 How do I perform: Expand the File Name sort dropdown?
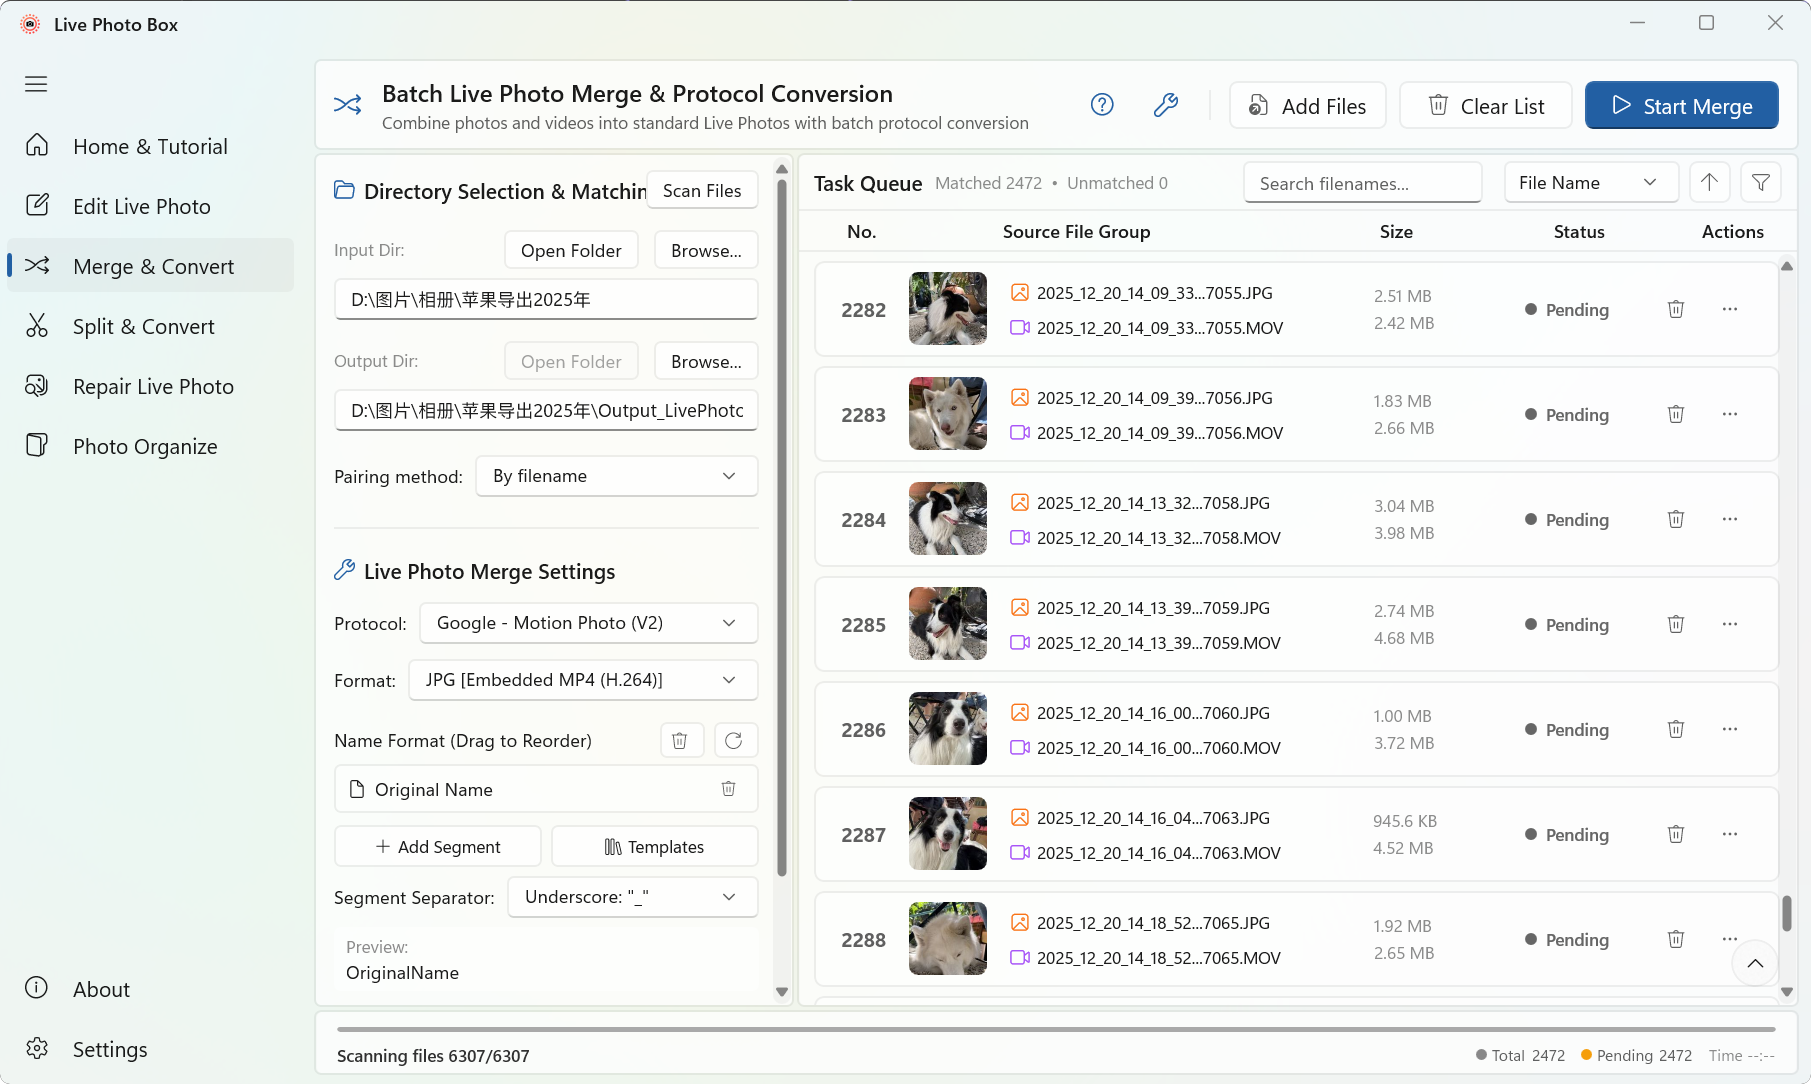[1591, 182]
